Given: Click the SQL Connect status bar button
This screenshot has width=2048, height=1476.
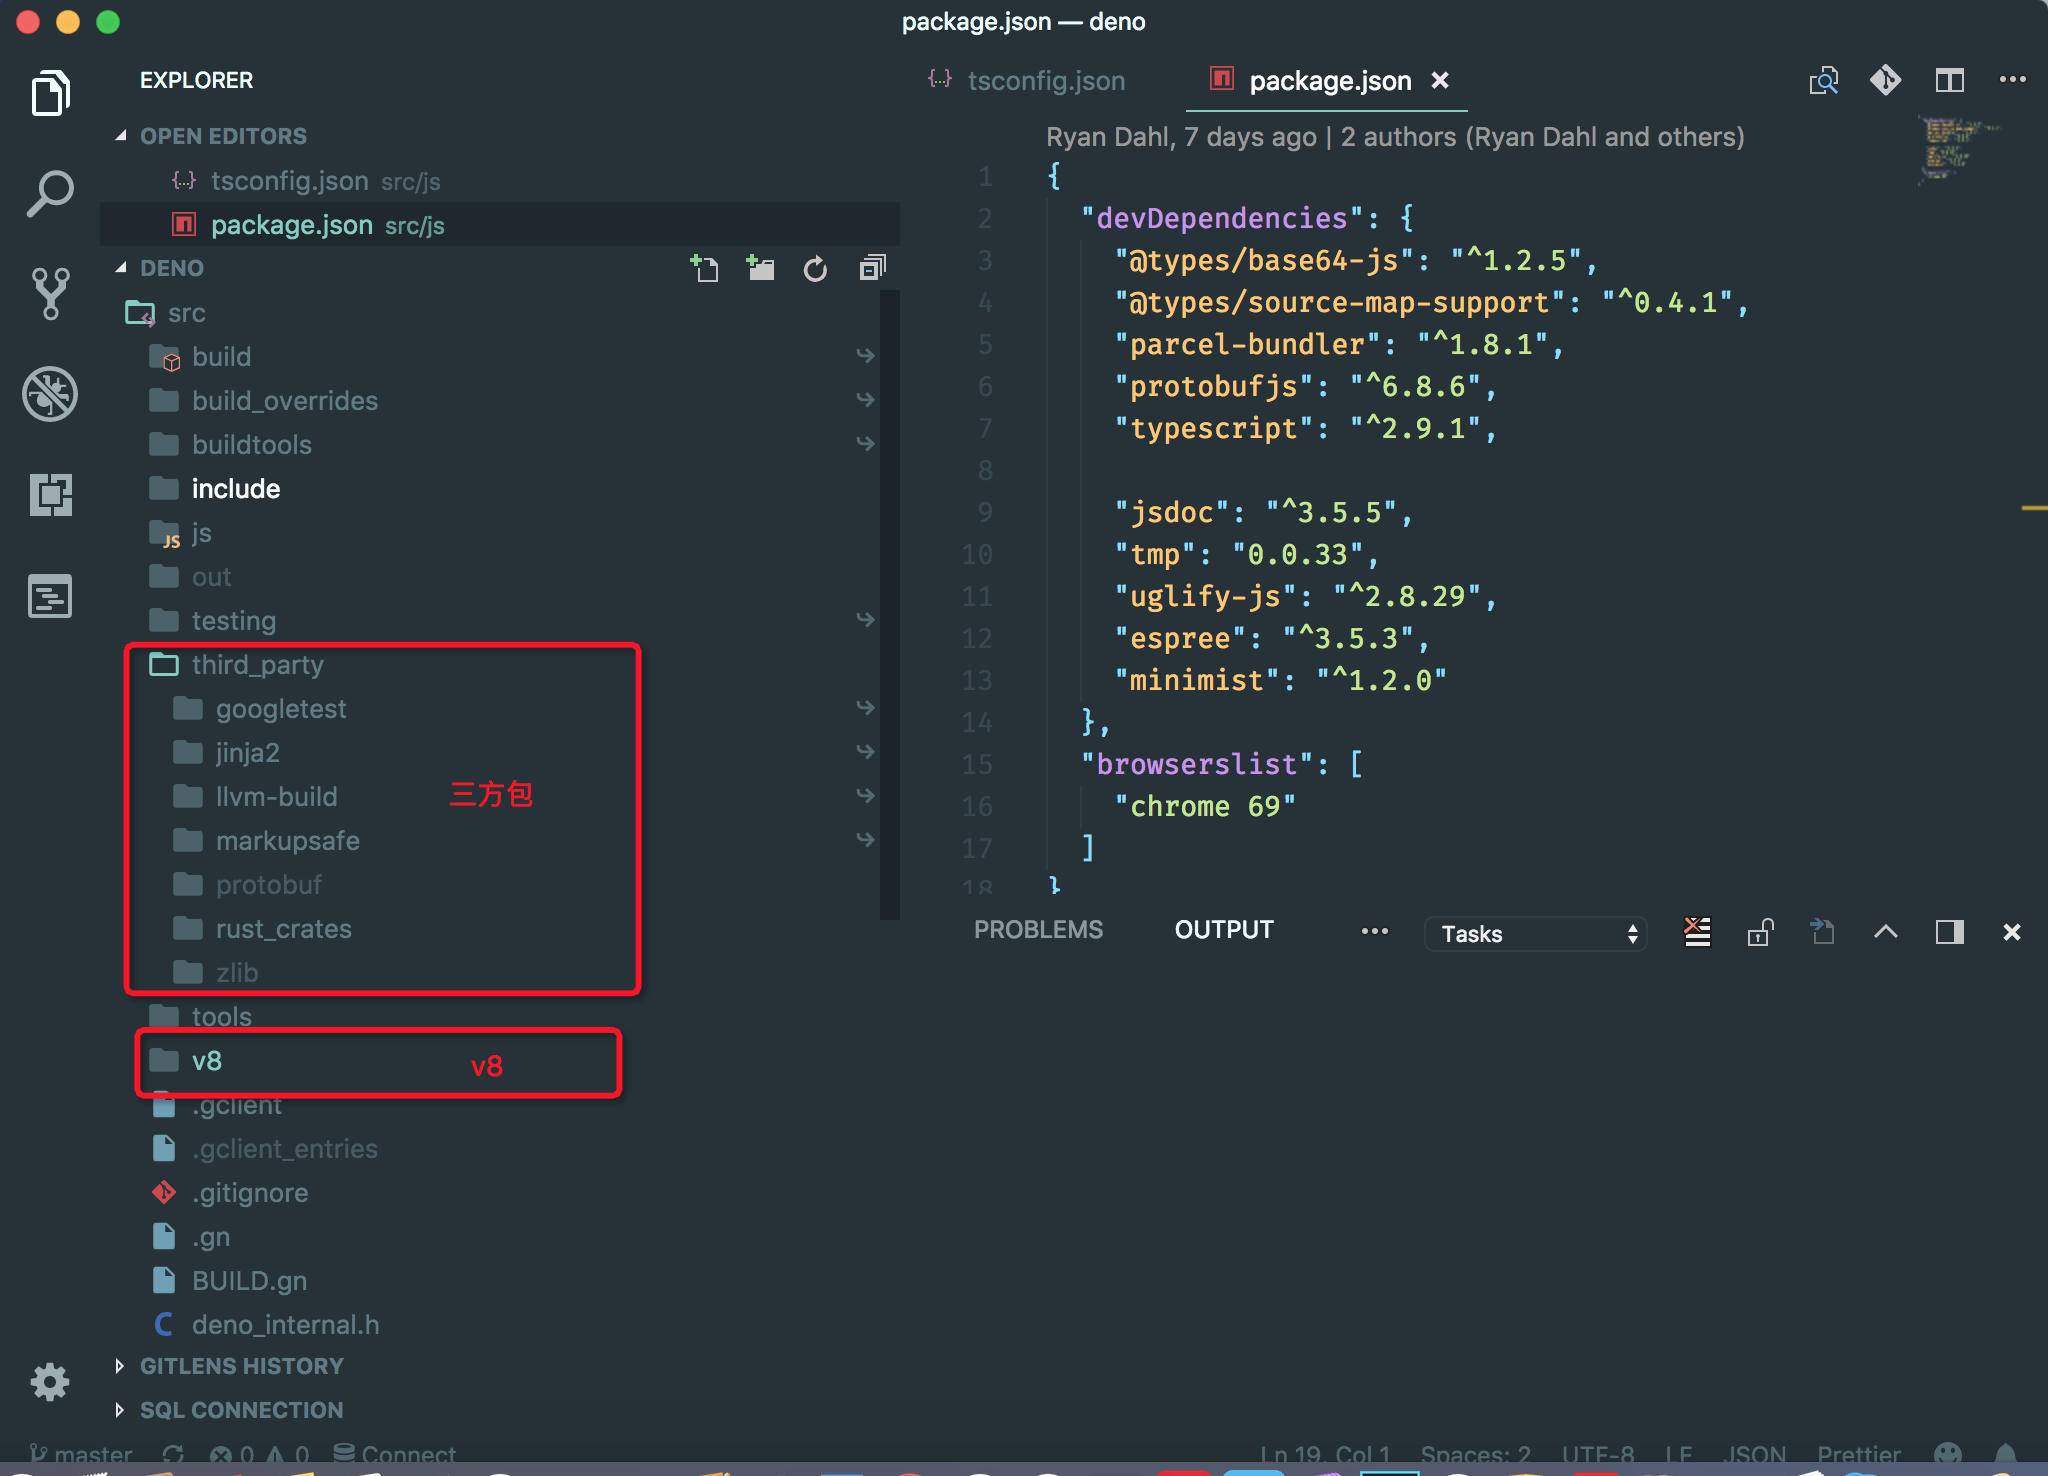Looking at the screenshot, I should click(x=394, y=1454).
